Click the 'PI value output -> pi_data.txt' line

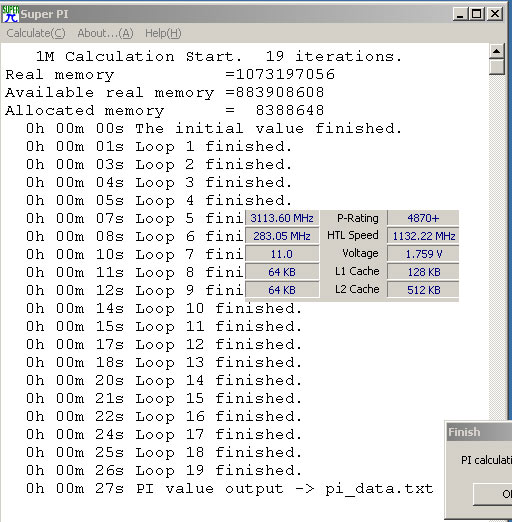point(230,489)
